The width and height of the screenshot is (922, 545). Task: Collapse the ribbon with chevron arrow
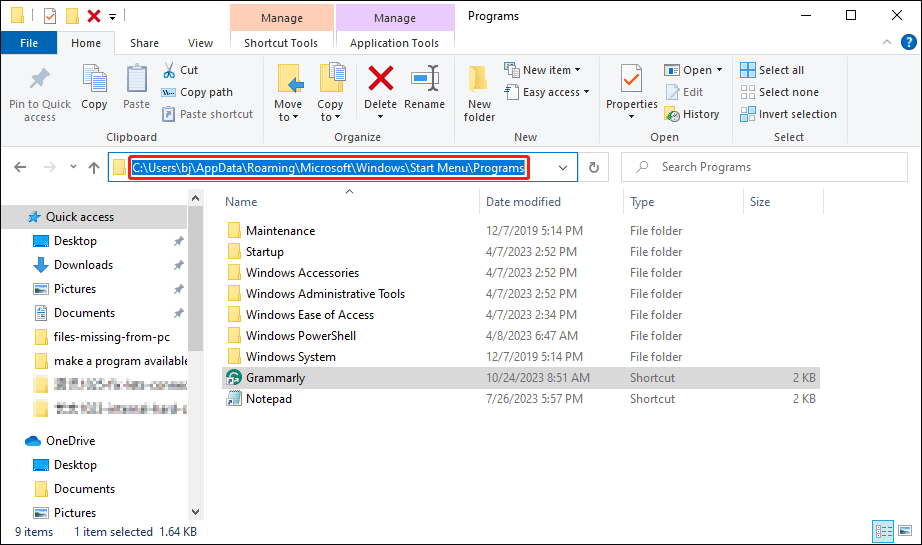(x=886, y=43)
